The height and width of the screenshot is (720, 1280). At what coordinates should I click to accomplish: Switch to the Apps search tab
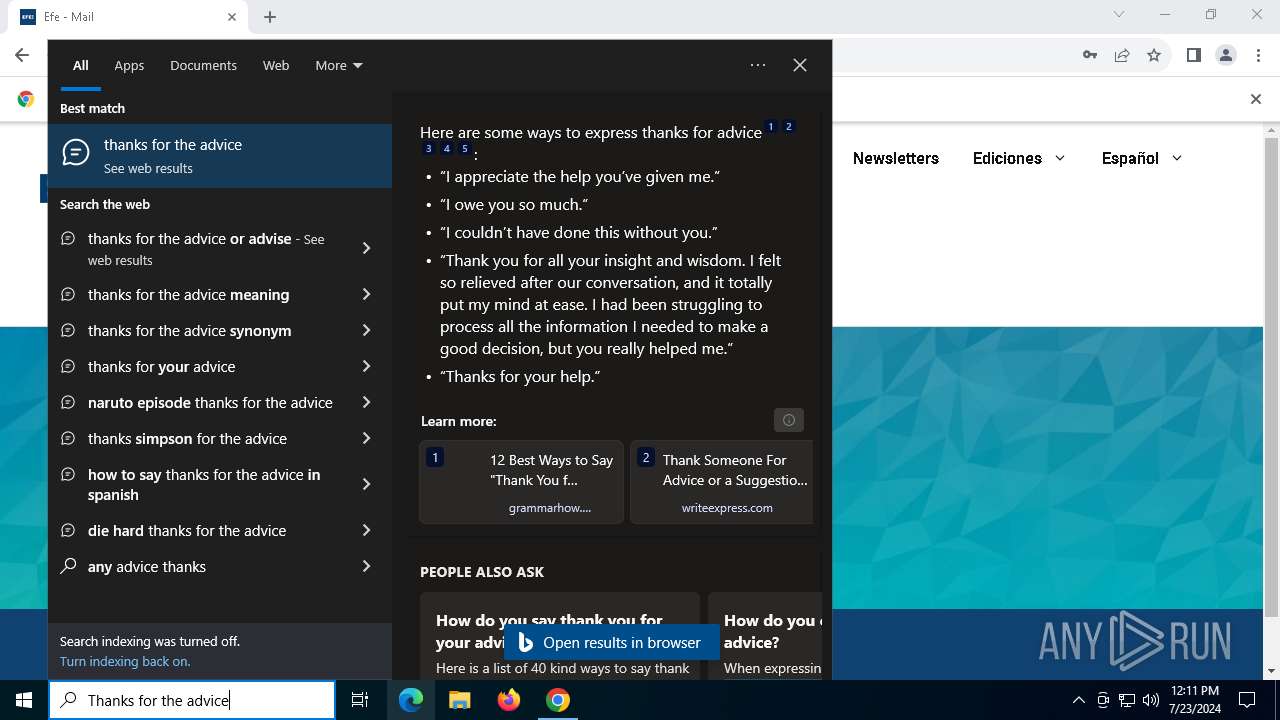(129, 65)
